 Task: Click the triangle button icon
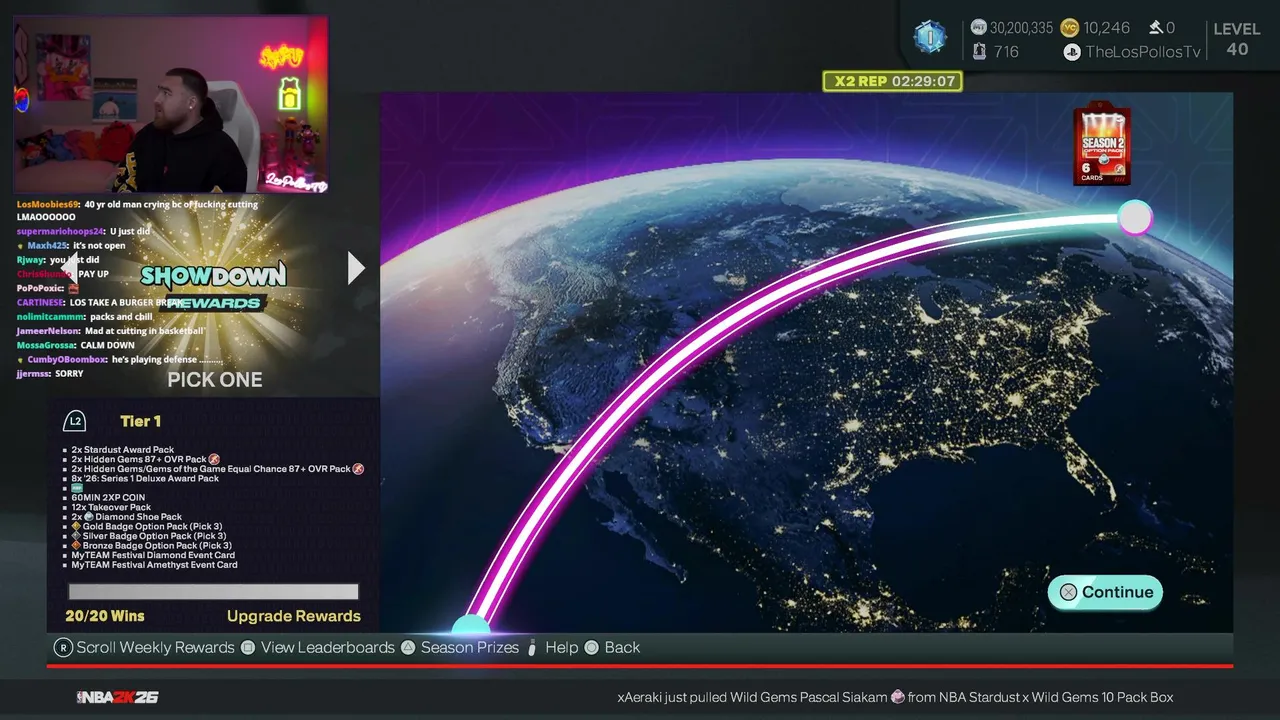pos(408,647)
